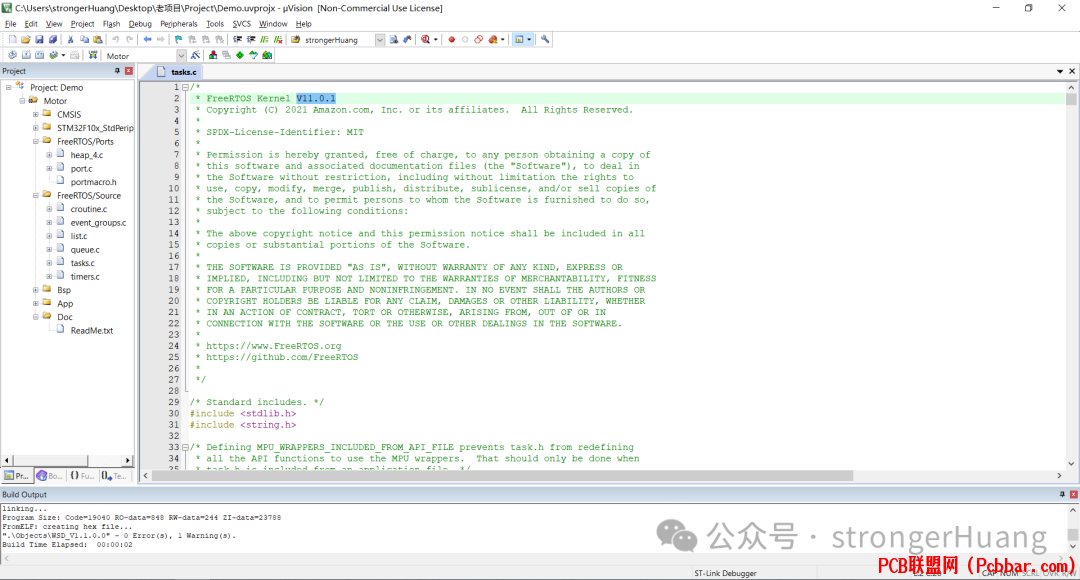Open the window layout dropdown arrow
The width and height of the screenshot is (1080, 580).
click(529, 40)
